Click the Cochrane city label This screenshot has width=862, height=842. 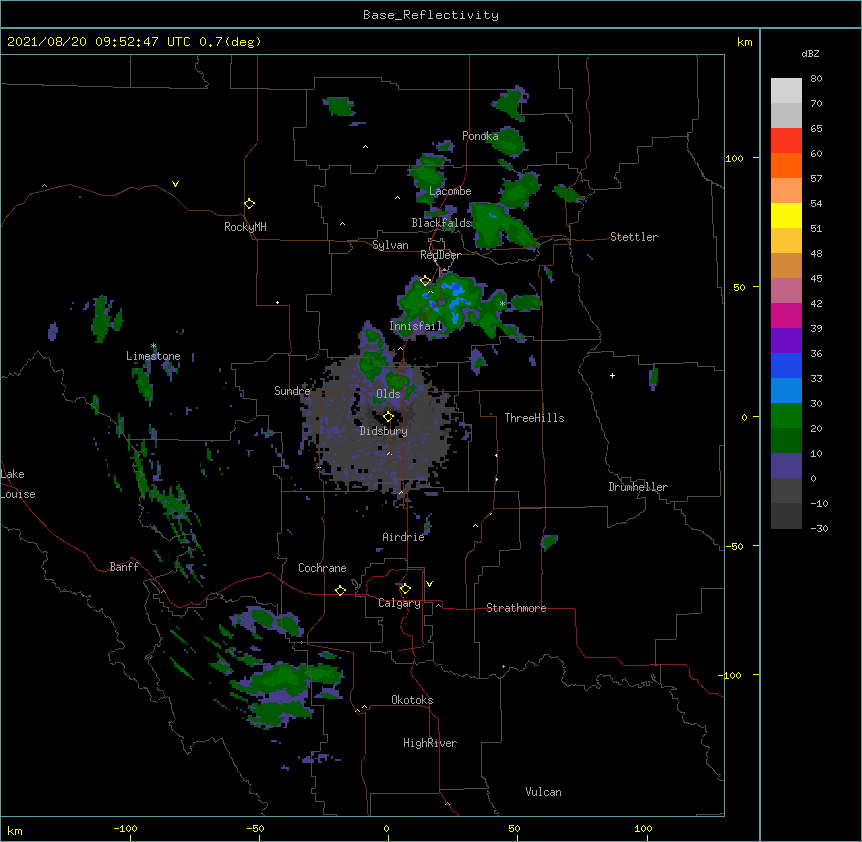(322, 568)
